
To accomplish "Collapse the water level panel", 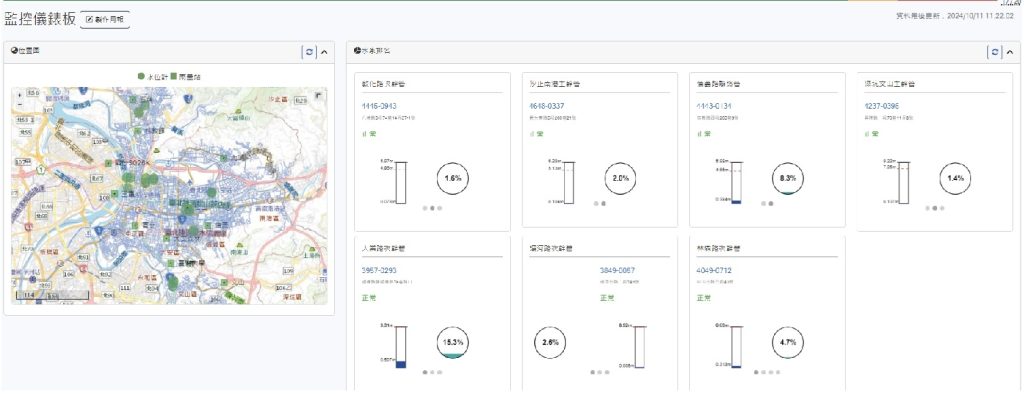I will click(1010, 52).
